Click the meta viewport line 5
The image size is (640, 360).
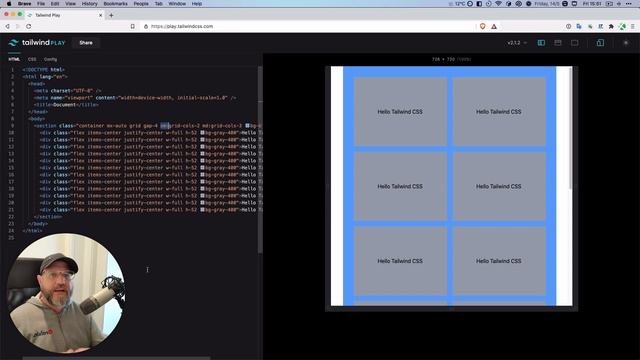click(135, 98)
